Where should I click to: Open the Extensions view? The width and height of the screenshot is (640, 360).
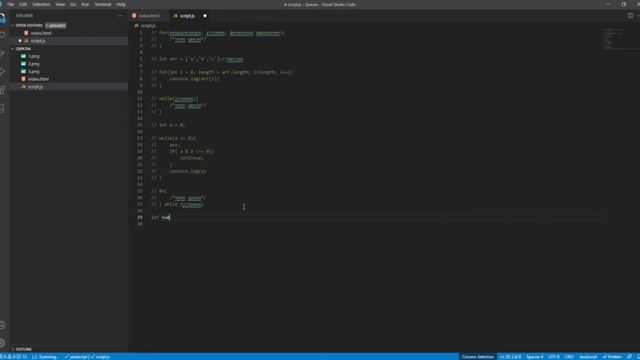tap(2, 90)
